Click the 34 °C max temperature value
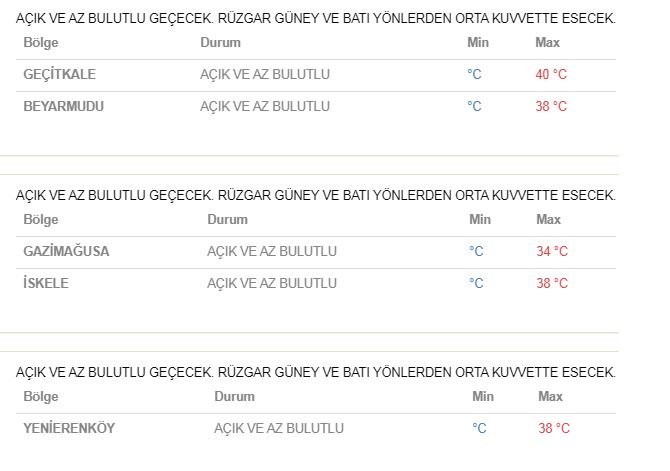Screen dimensions: 670x471 pyautogui.click(x=552, y=252)
